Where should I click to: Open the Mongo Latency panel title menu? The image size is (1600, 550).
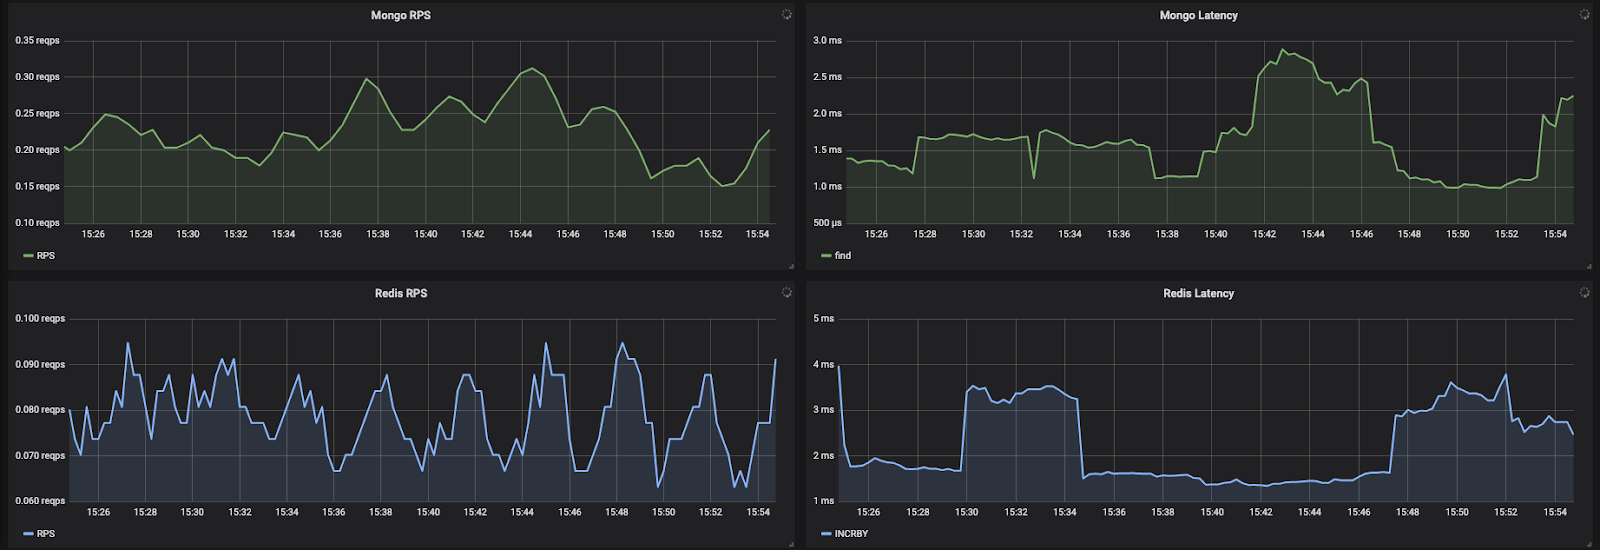click(1198, 15)
